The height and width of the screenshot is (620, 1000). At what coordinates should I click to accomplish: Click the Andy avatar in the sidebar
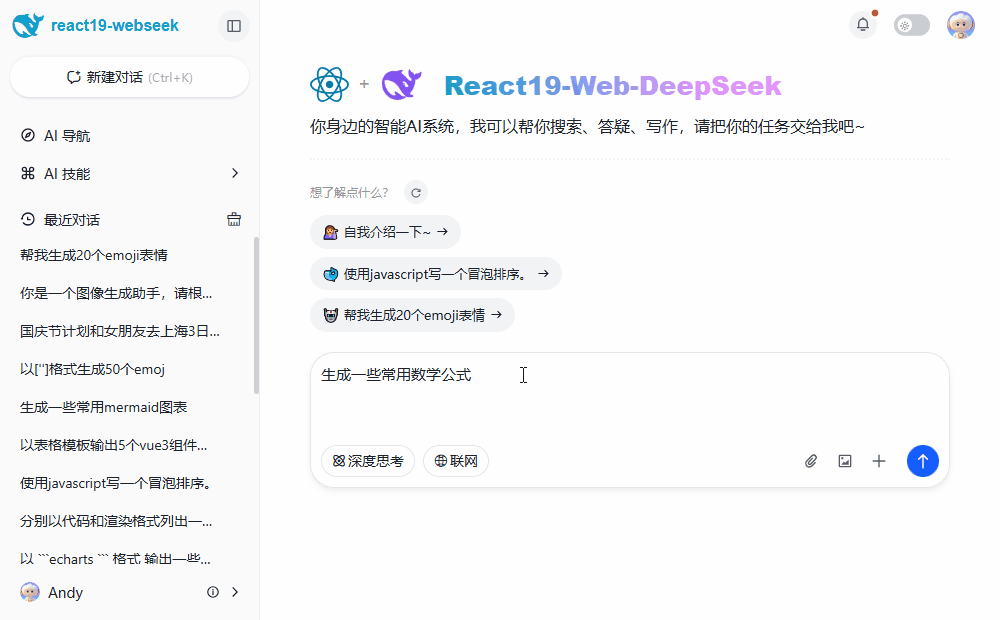click(30, 592)
